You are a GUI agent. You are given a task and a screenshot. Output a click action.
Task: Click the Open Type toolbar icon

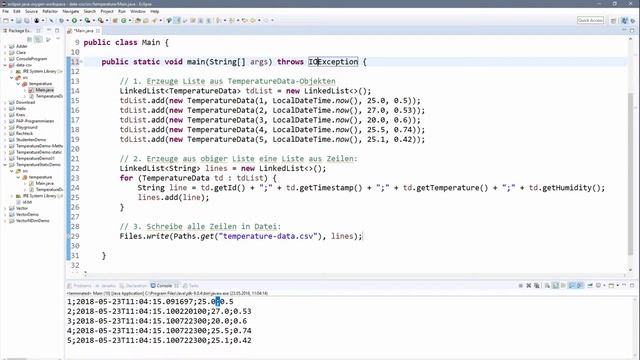[138, 20]
